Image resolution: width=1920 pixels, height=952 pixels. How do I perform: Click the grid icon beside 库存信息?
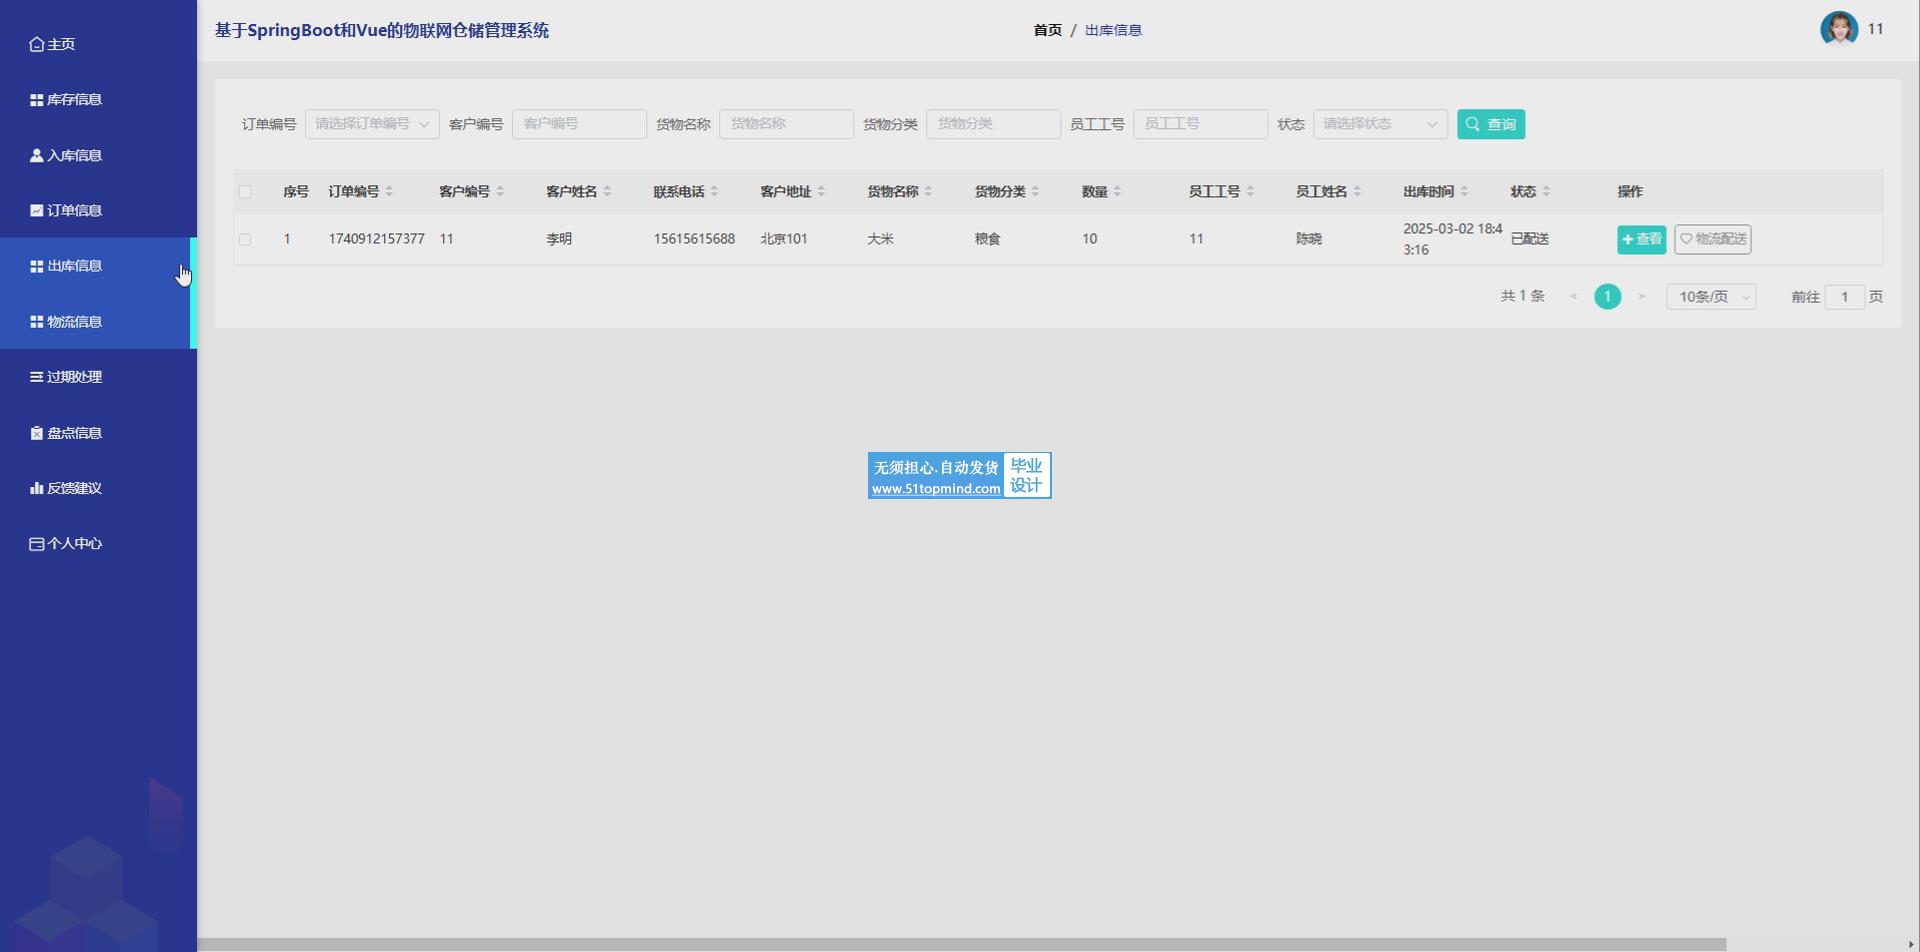[x=36, y=100]
